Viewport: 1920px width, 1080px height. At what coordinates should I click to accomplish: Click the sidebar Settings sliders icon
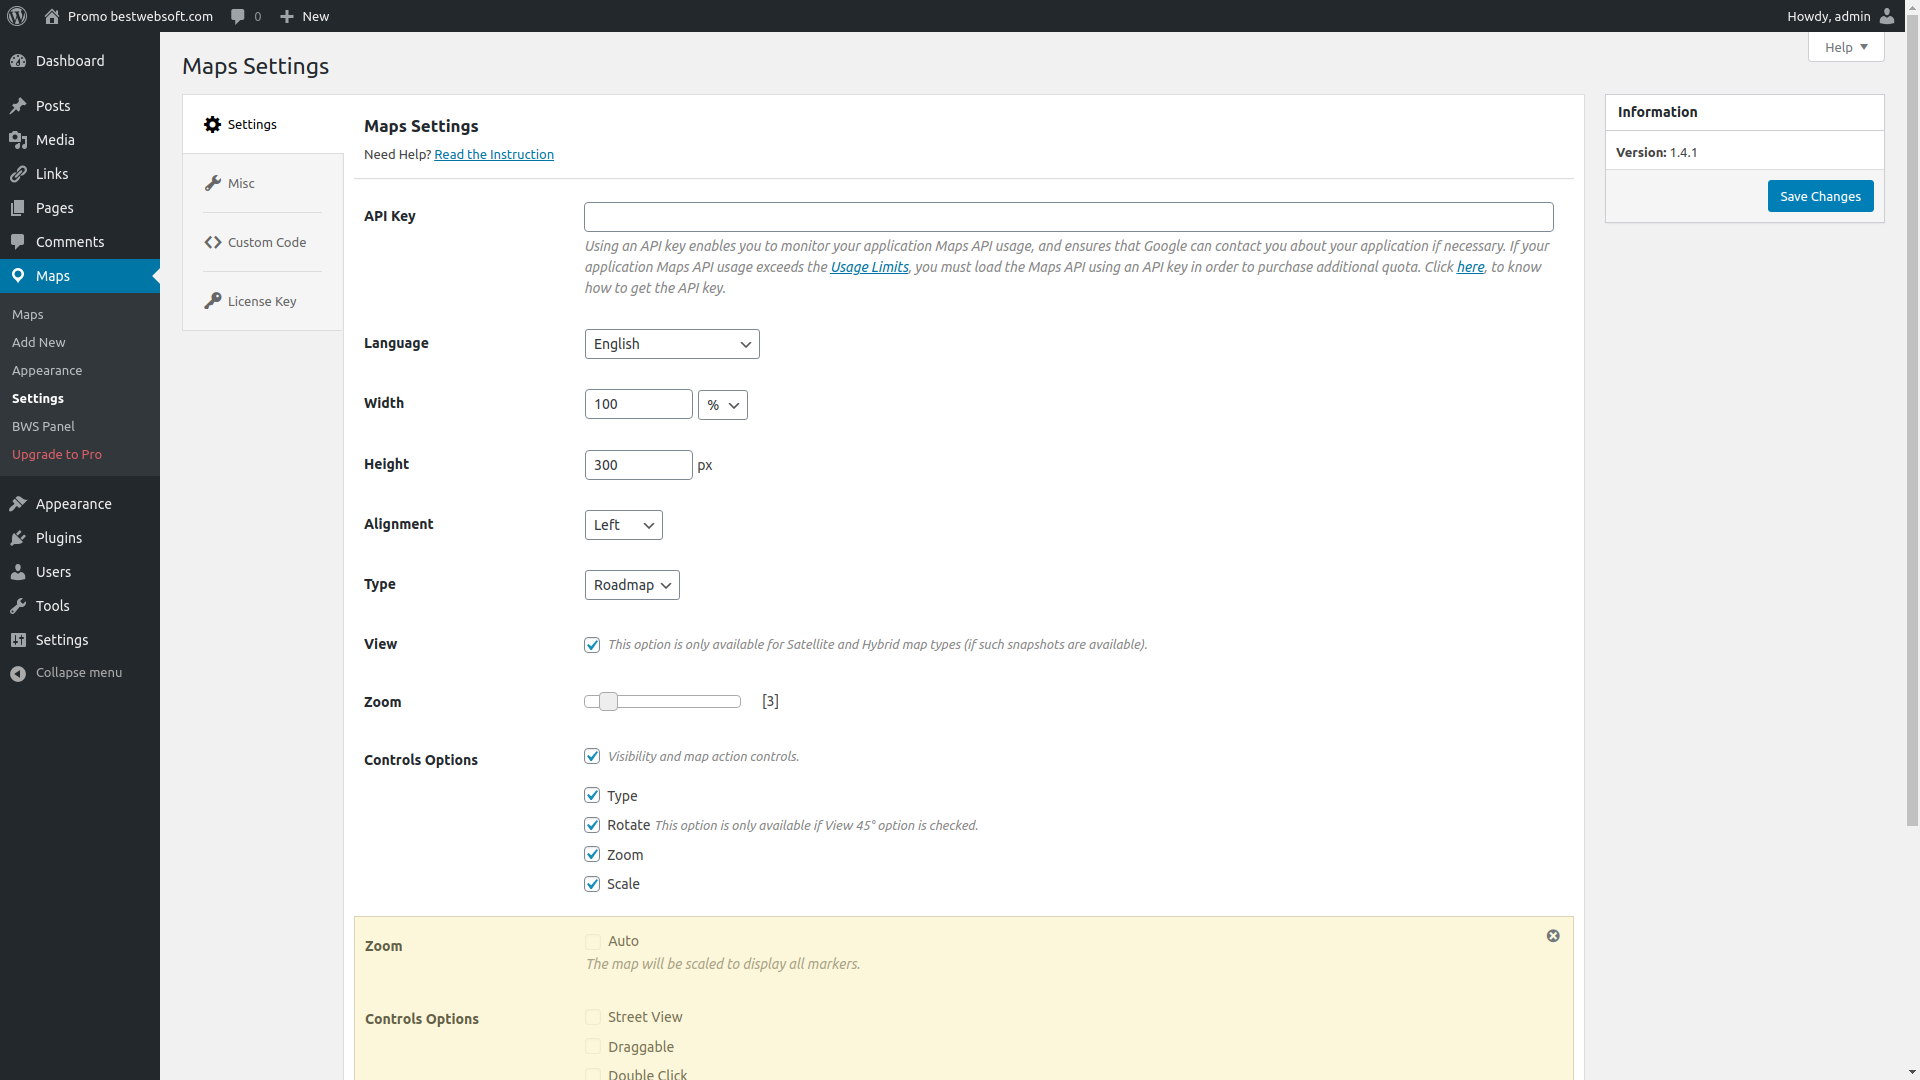click(x=18, y=640)
